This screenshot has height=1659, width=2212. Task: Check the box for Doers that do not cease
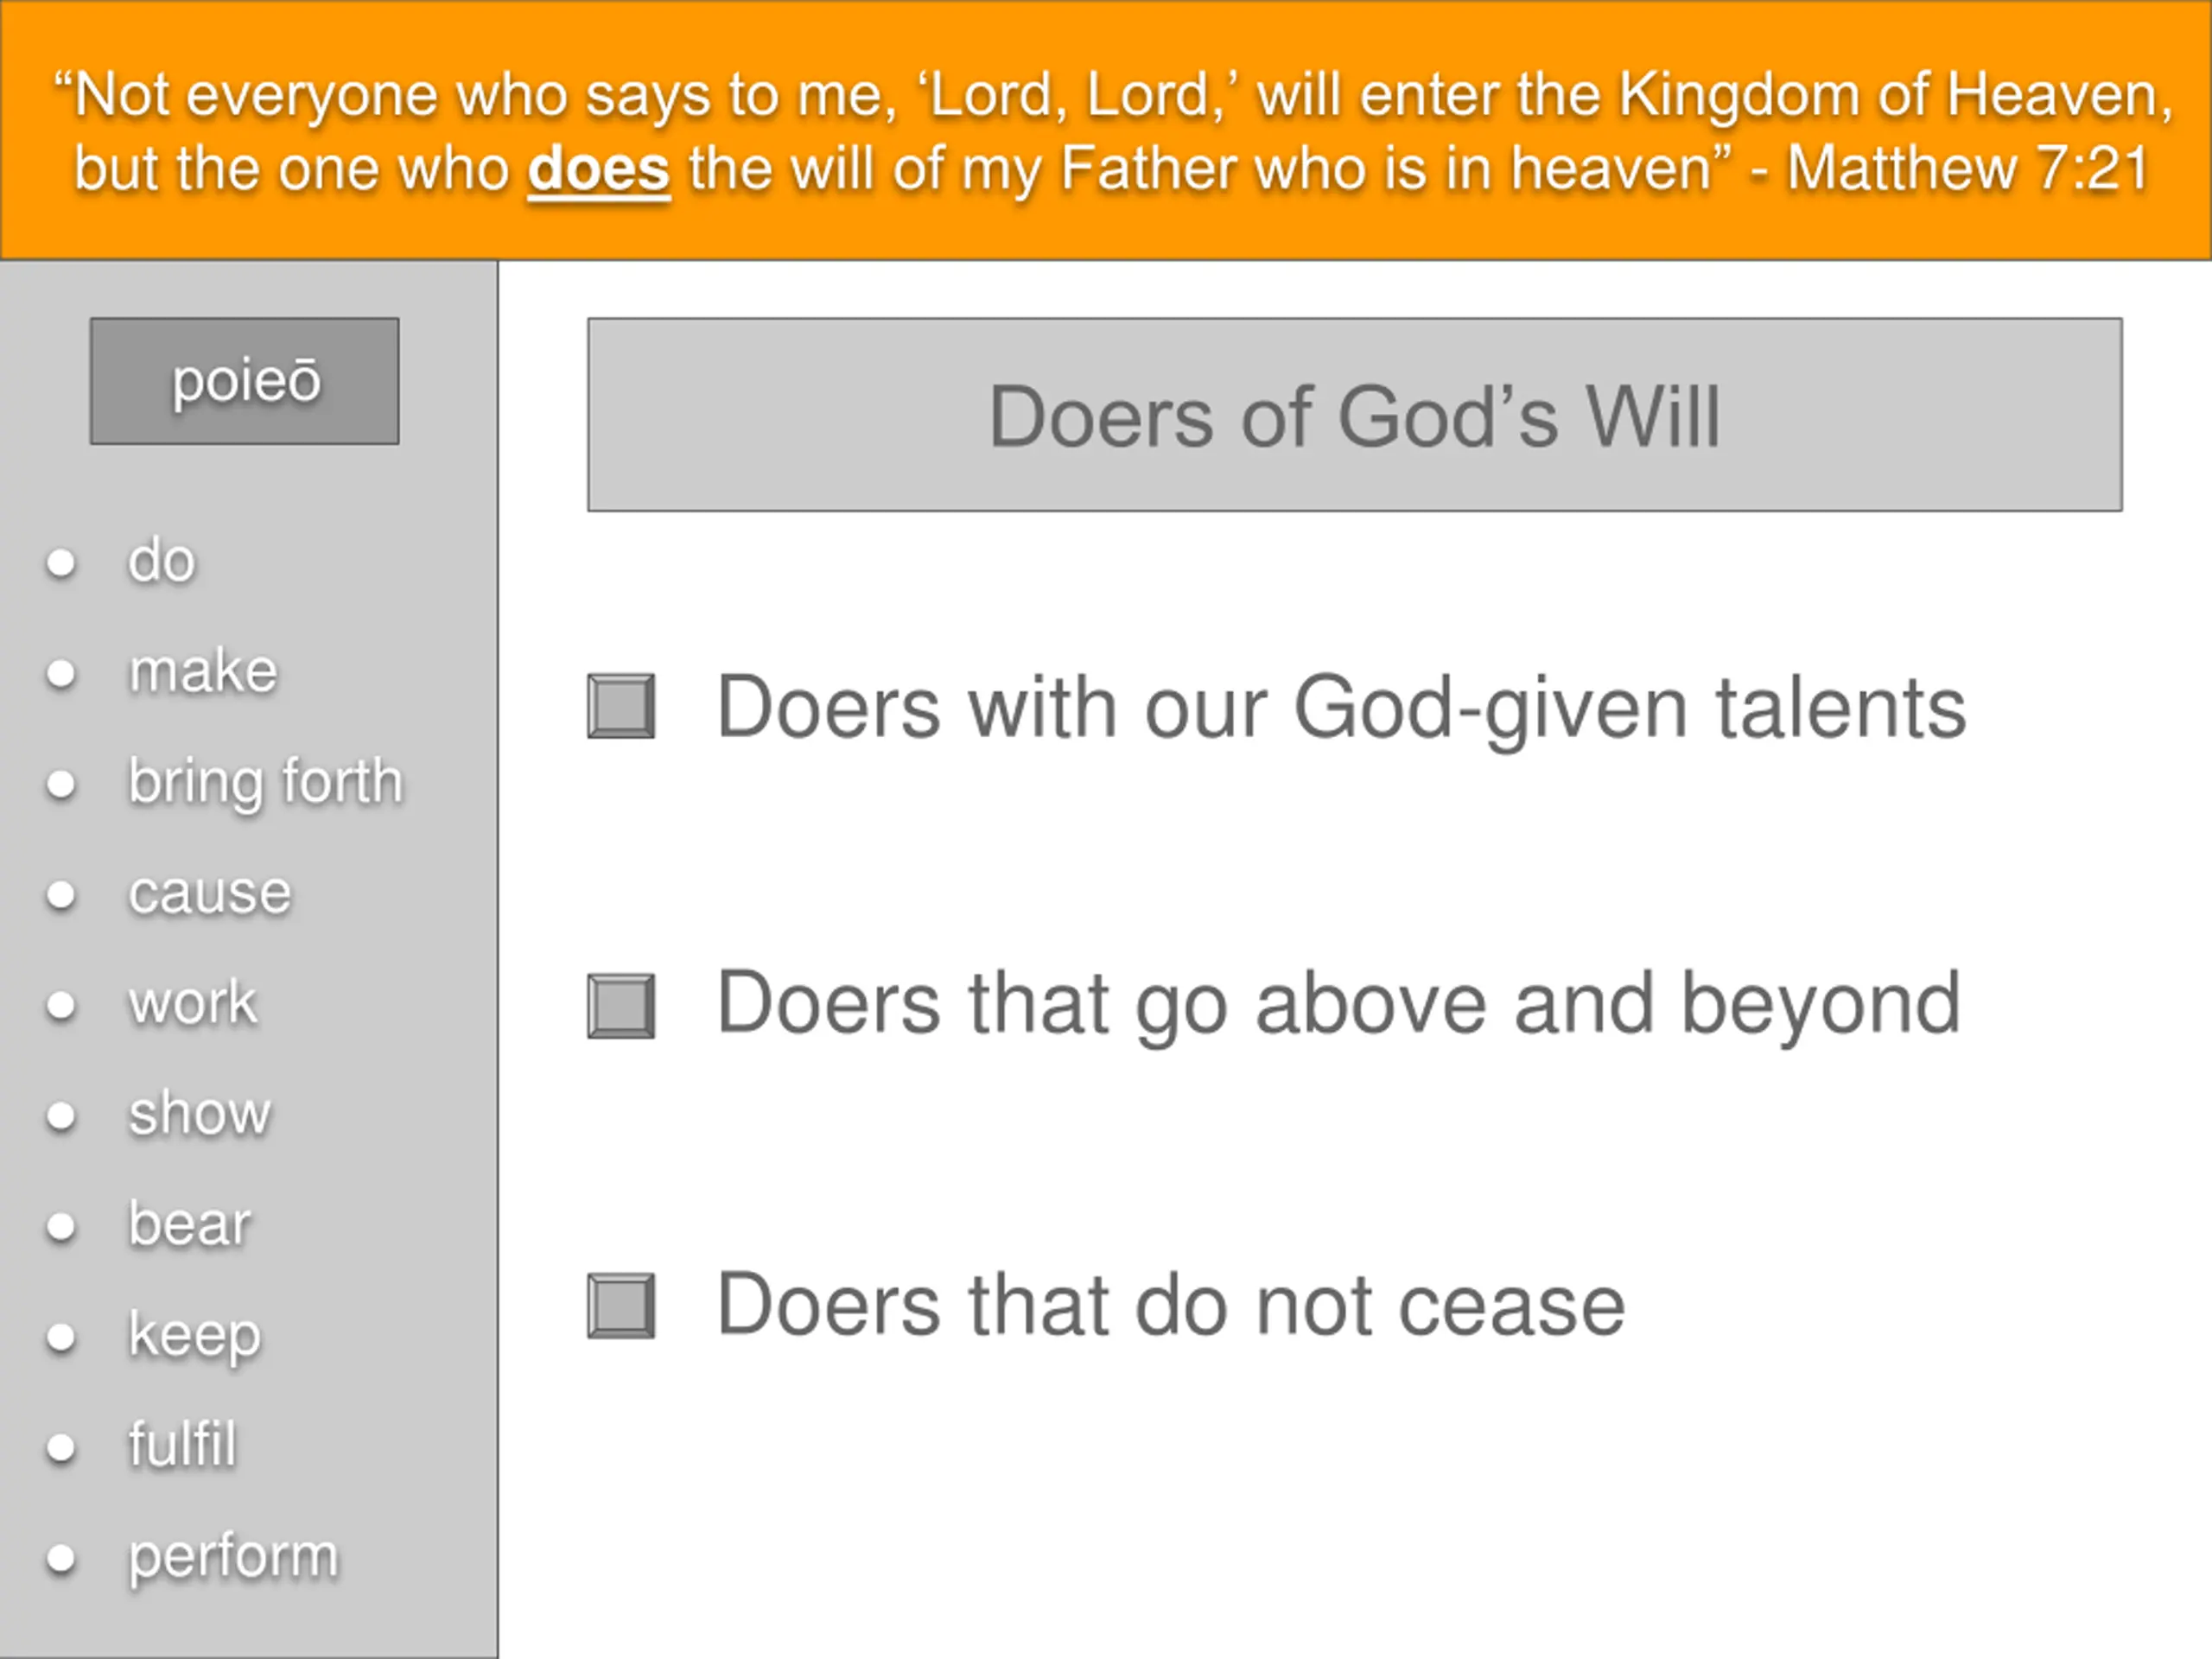pos(621,1306)
